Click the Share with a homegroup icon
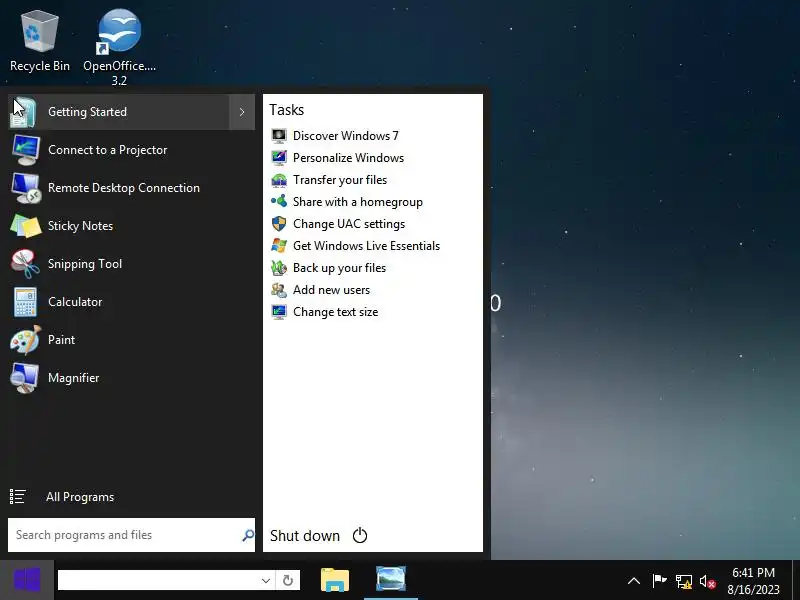 [279, 202]
